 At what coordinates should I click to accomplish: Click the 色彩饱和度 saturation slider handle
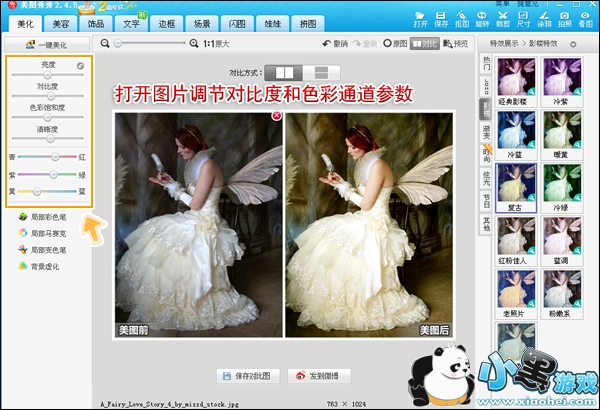[x=47, y=117]
